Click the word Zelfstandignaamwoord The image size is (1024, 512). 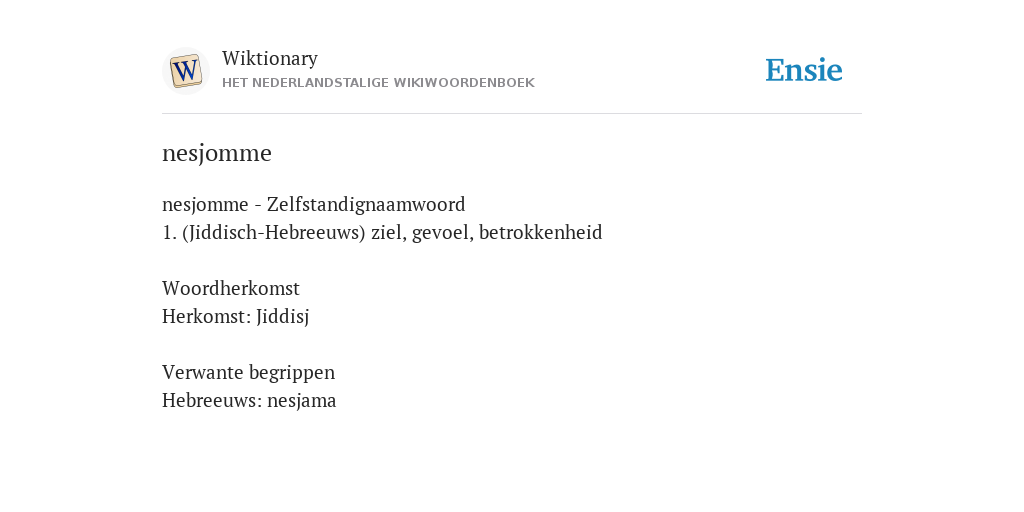click(x=366, y=204)
